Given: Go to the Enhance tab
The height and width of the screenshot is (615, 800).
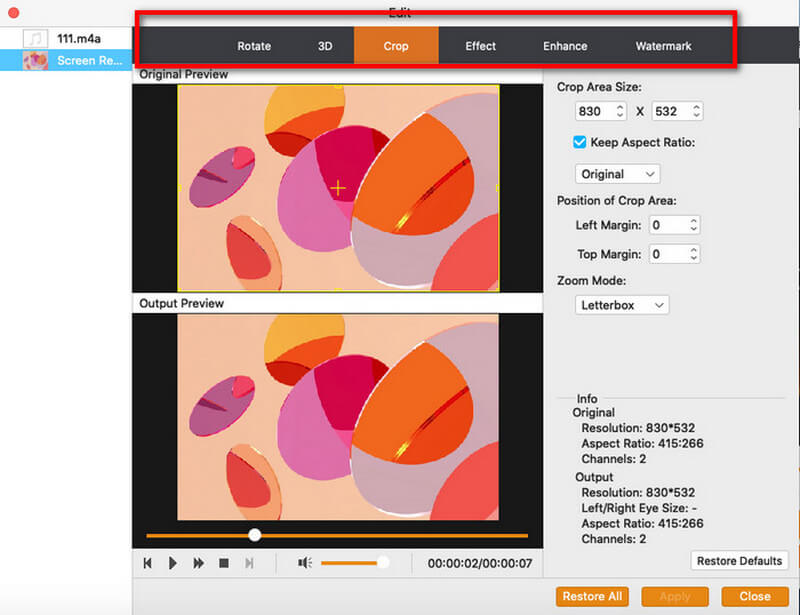Looking at the screenshot, I should [565, 46].
